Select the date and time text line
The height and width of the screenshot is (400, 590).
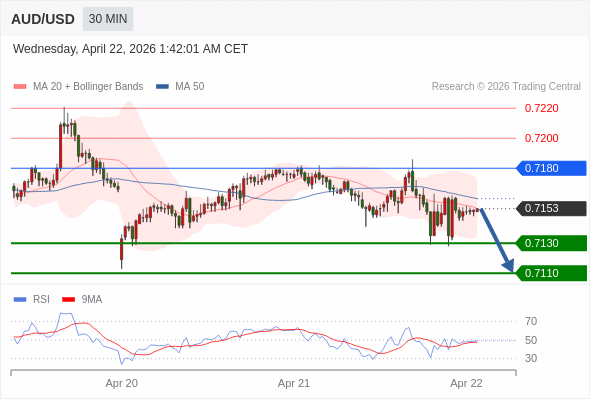pyautogui.click(x=130, y=49)
